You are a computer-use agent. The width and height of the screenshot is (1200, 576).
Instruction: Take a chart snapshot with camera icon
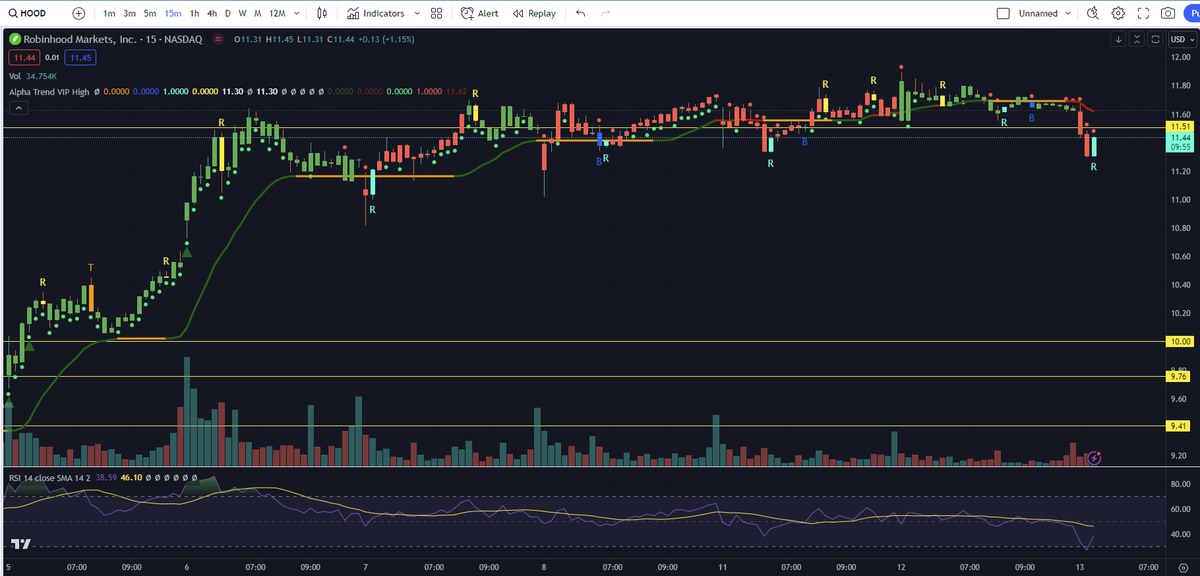click(1168, 14)
